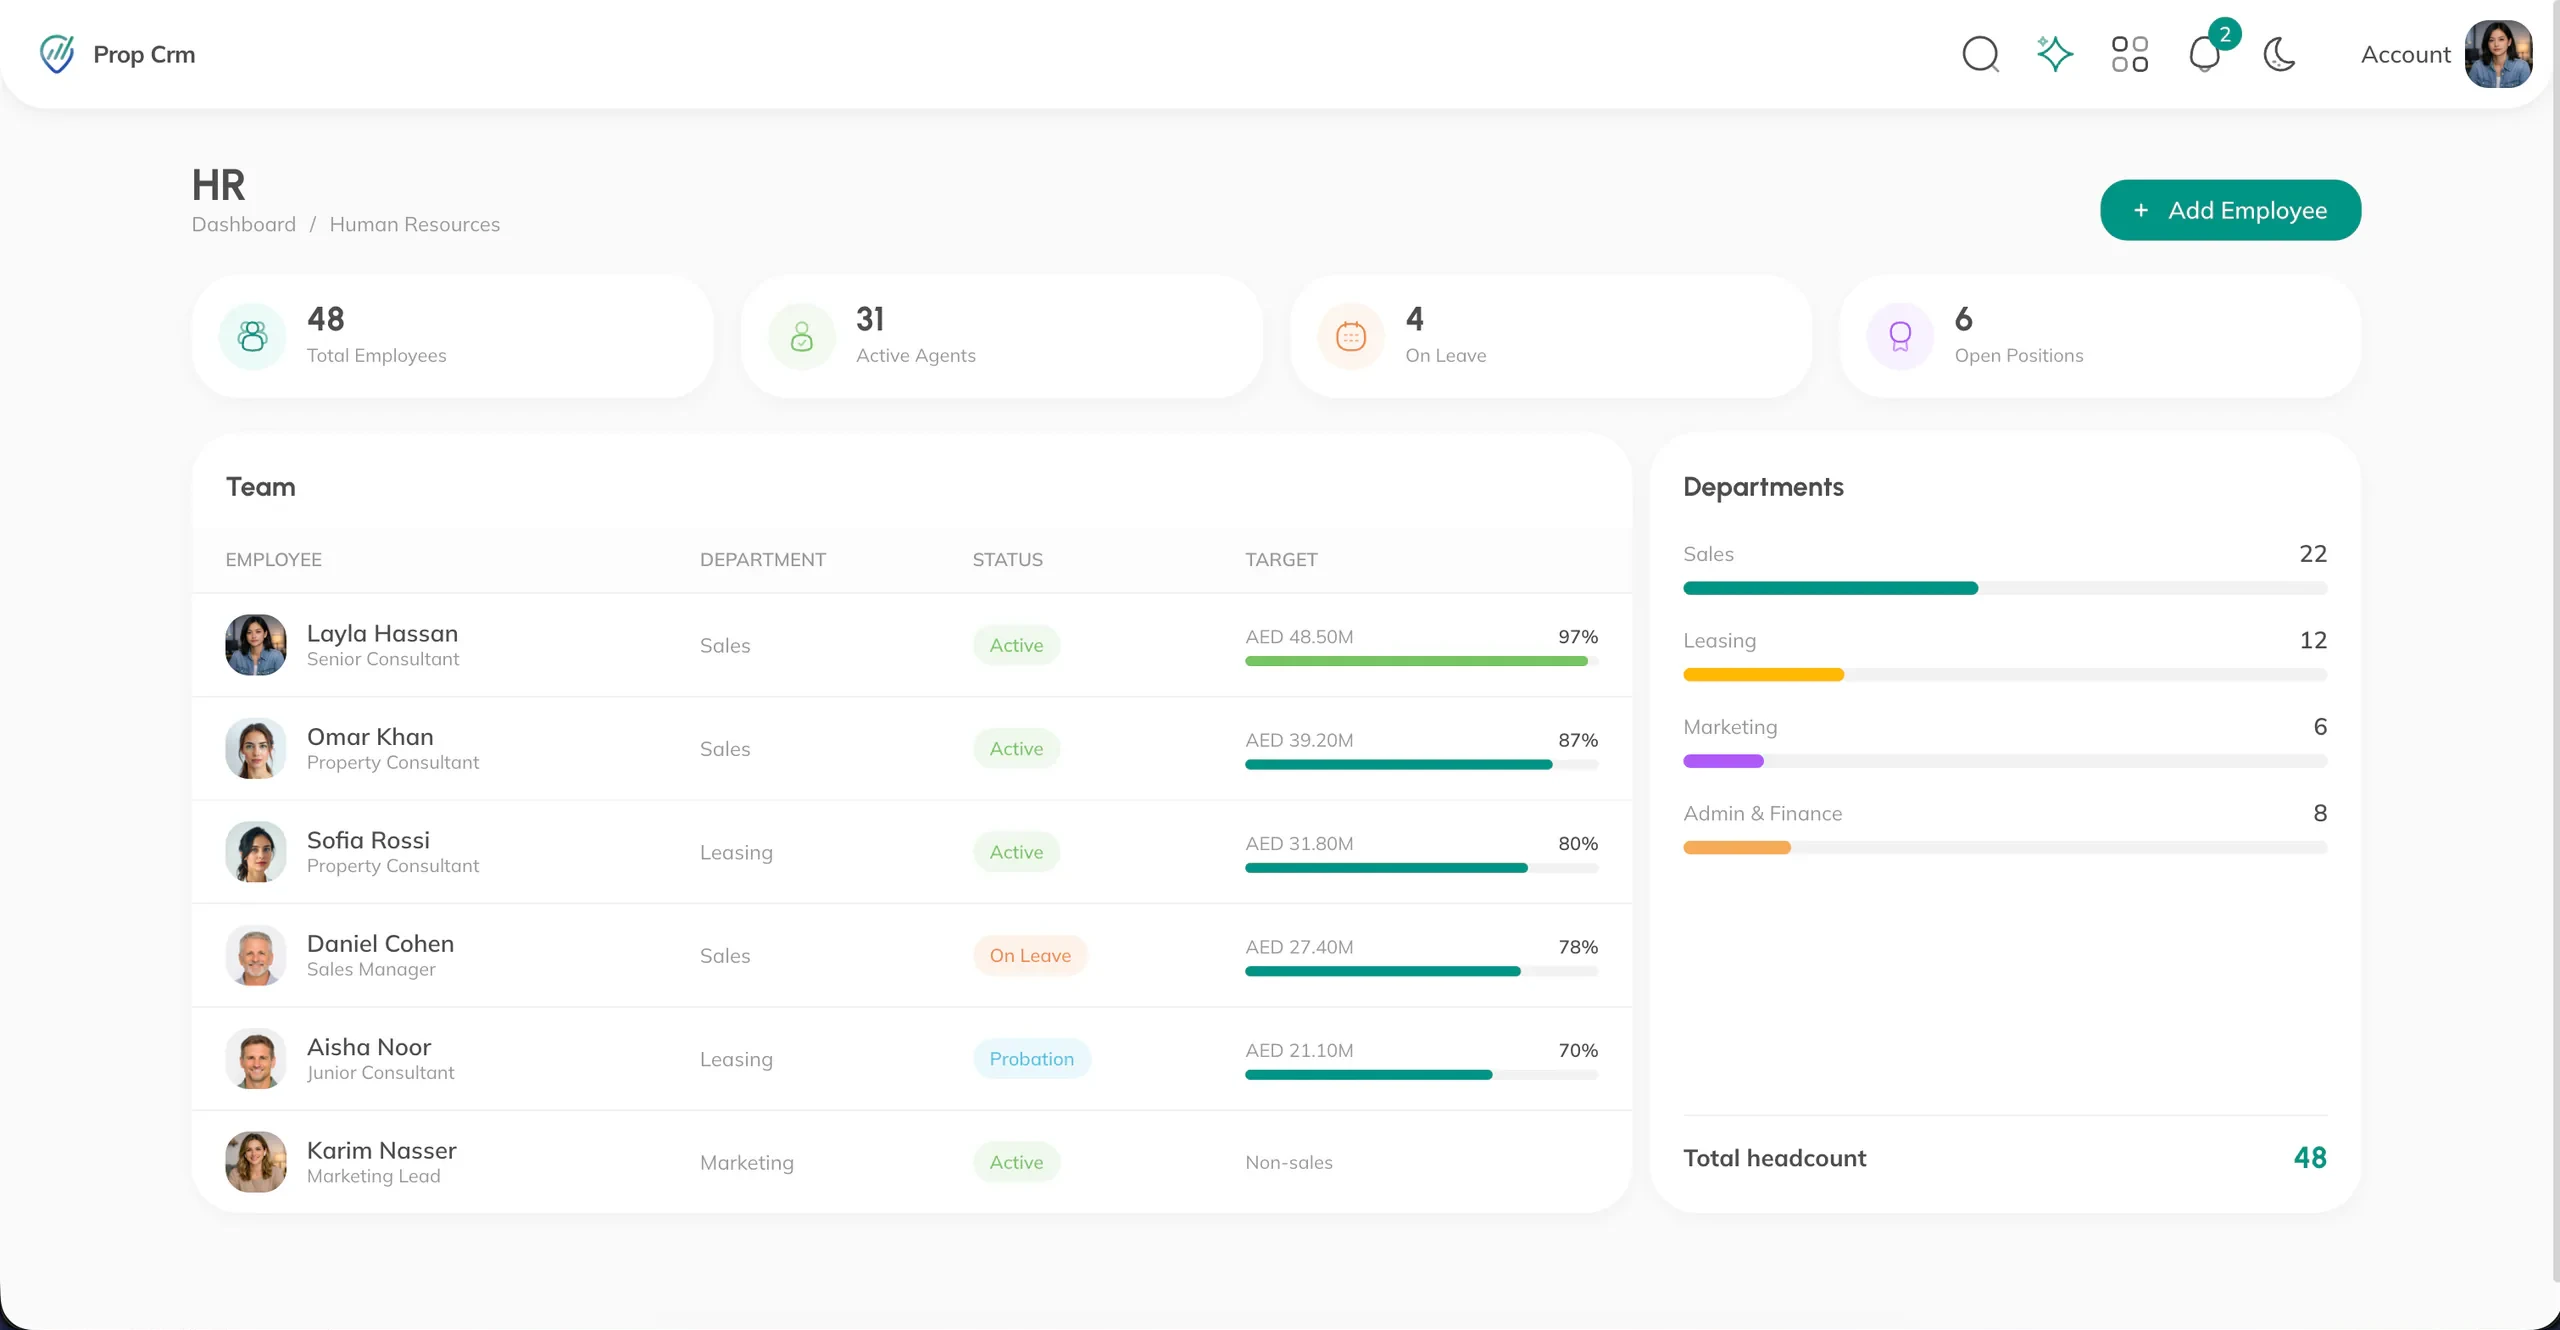Click Karim Nasser's Marketing department cell
This screenshot has width=2560, height=1330.
coord(747,1163)
